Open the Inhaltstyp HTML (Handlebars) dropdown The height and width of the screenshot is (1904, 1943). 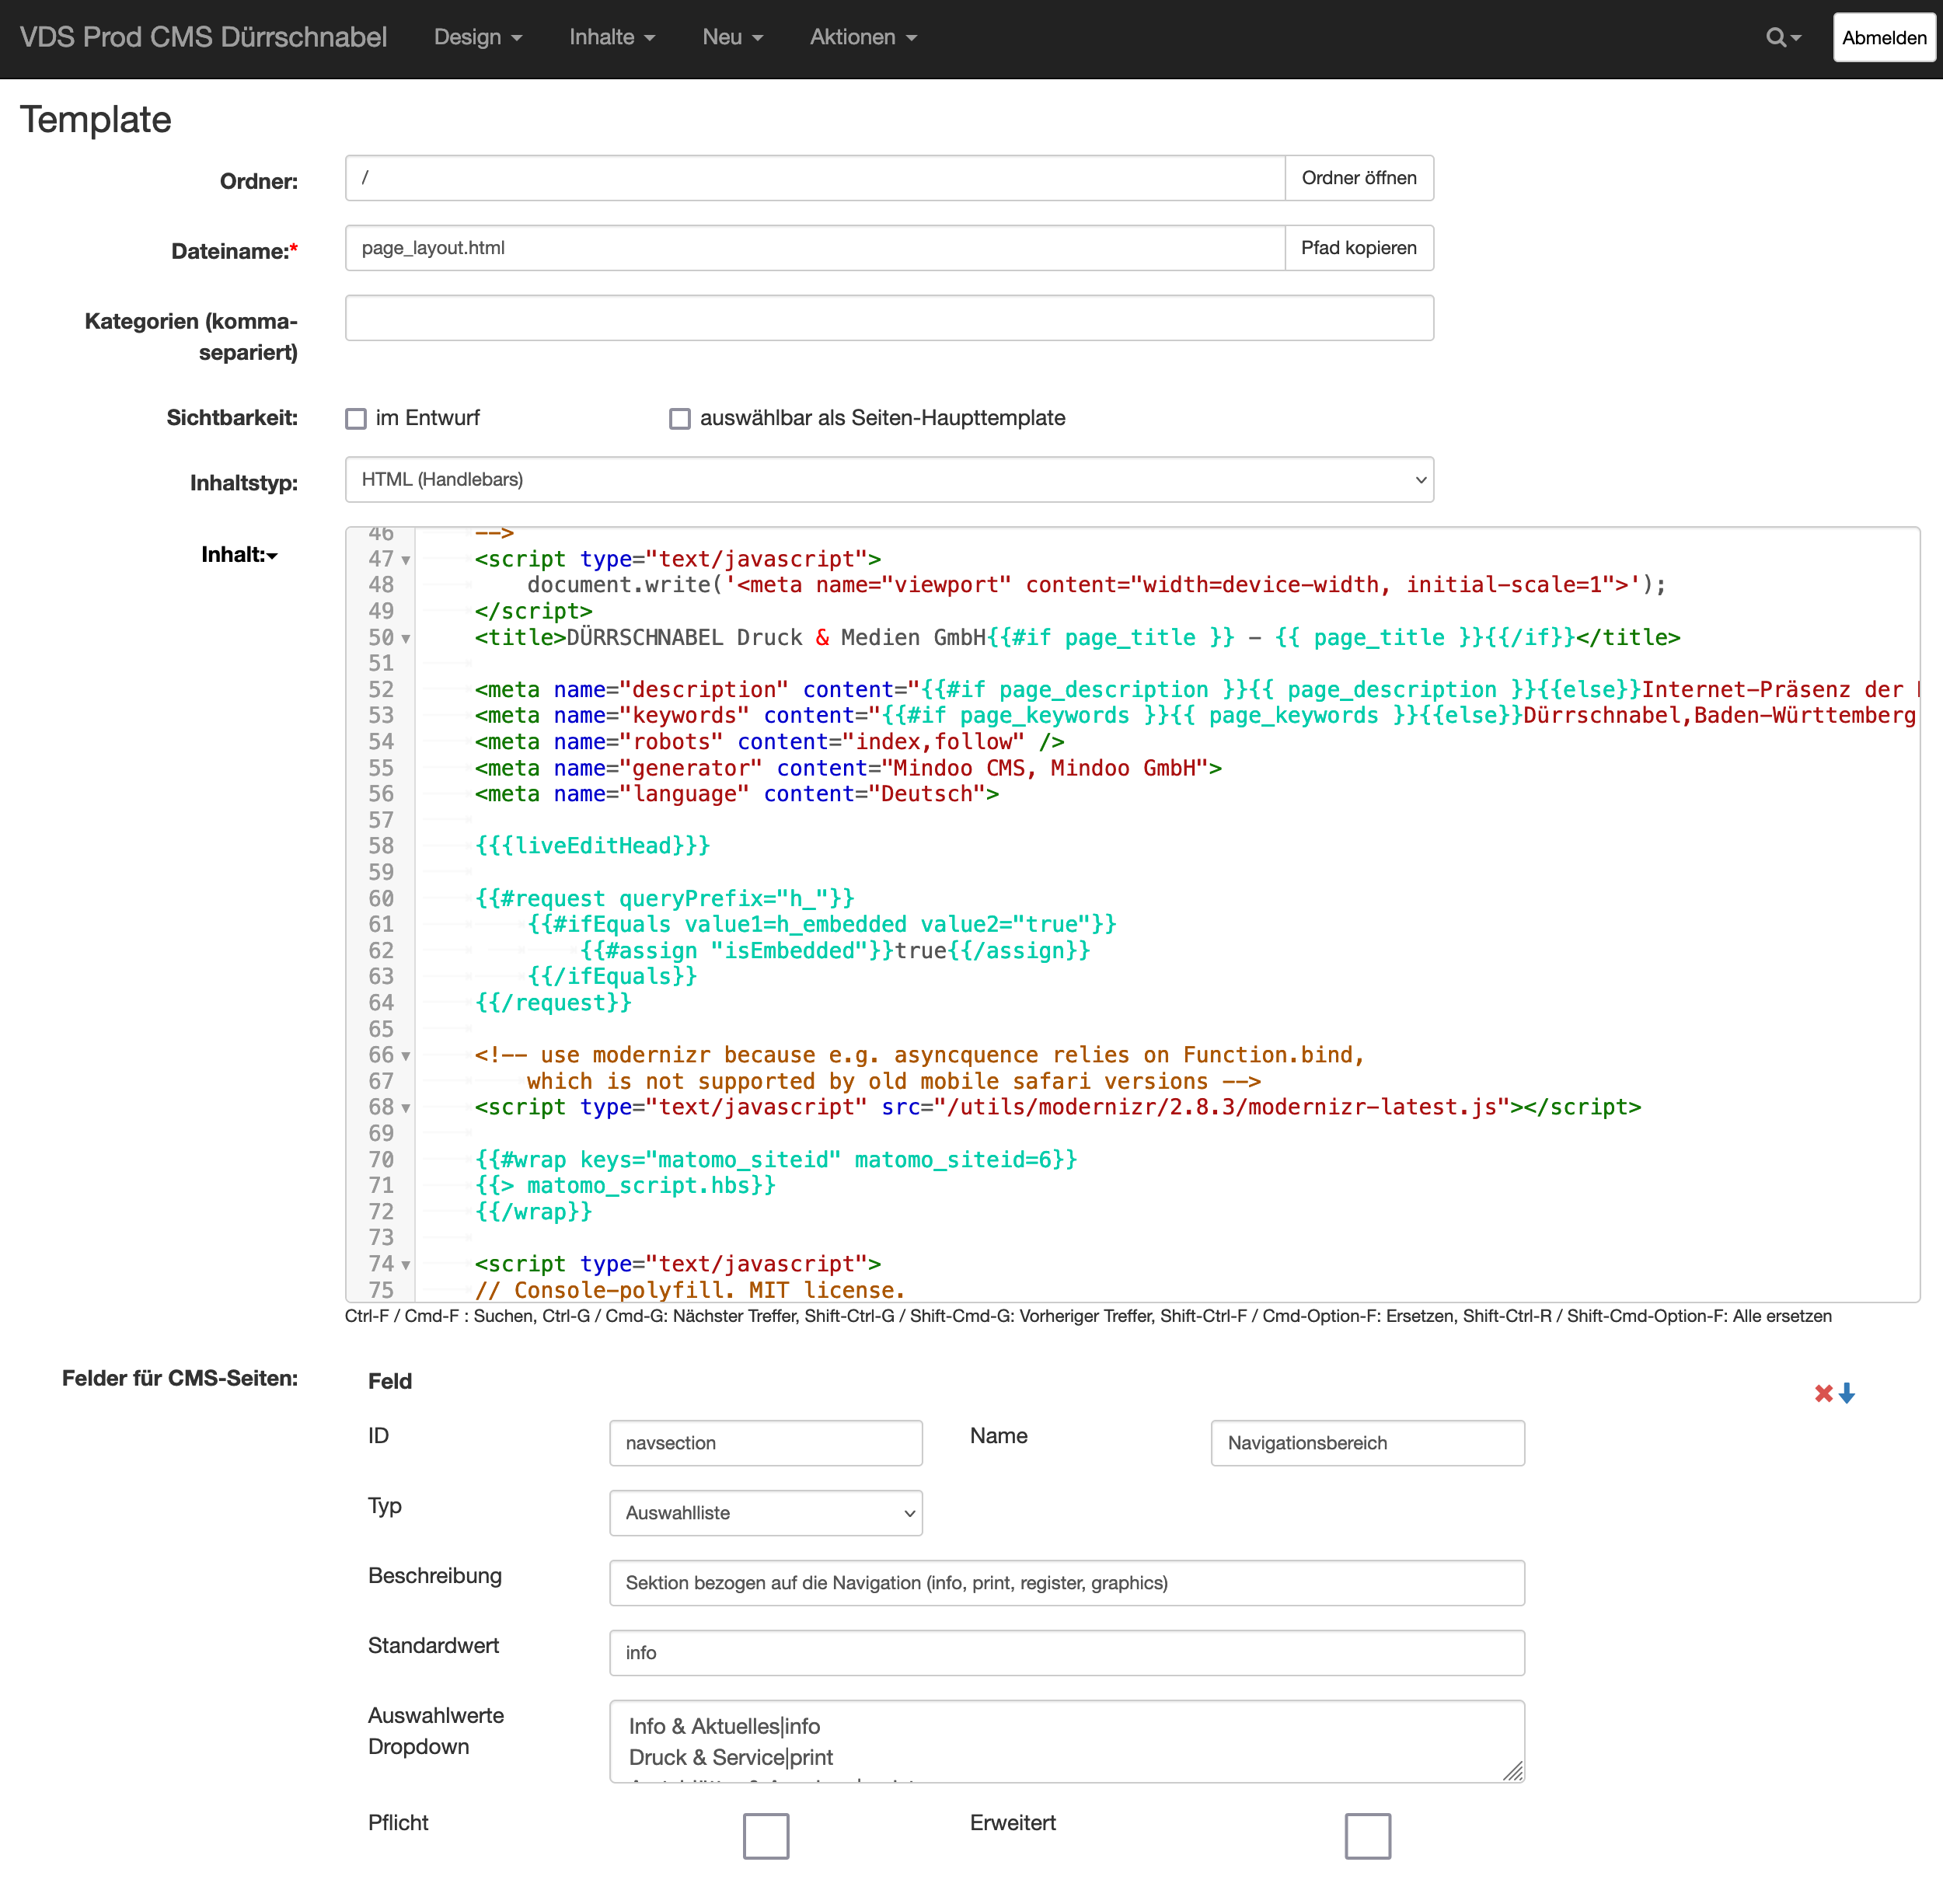pos(889,480)
